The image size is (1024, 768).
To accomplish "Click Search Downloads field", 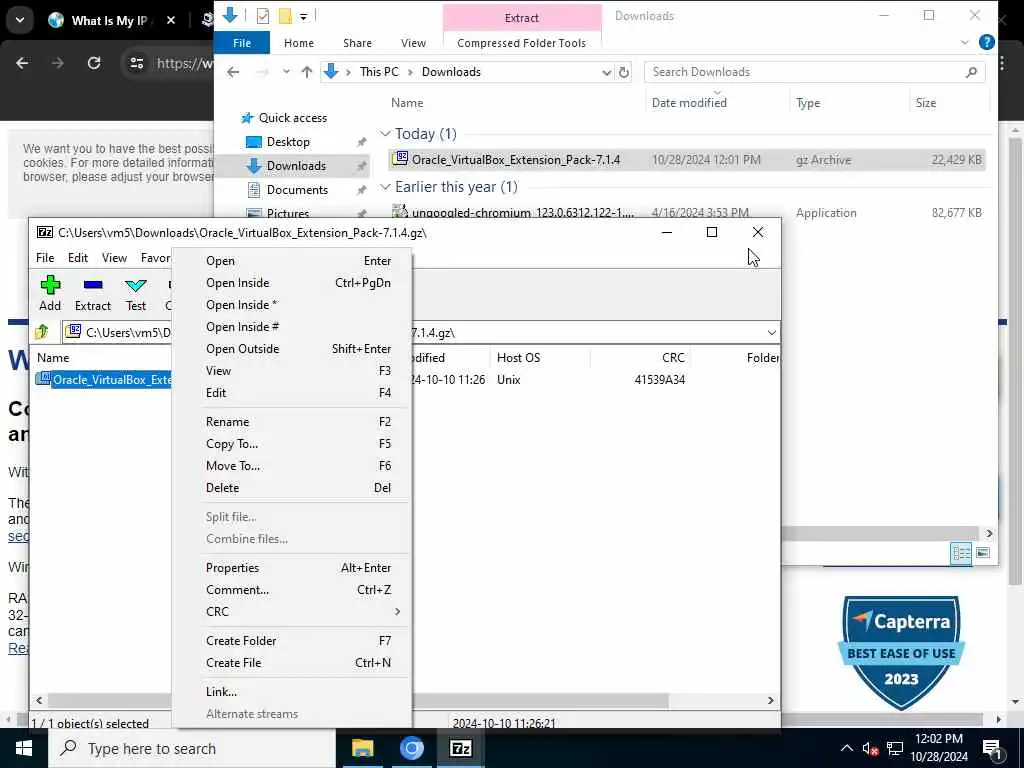I will coord(814,72).
